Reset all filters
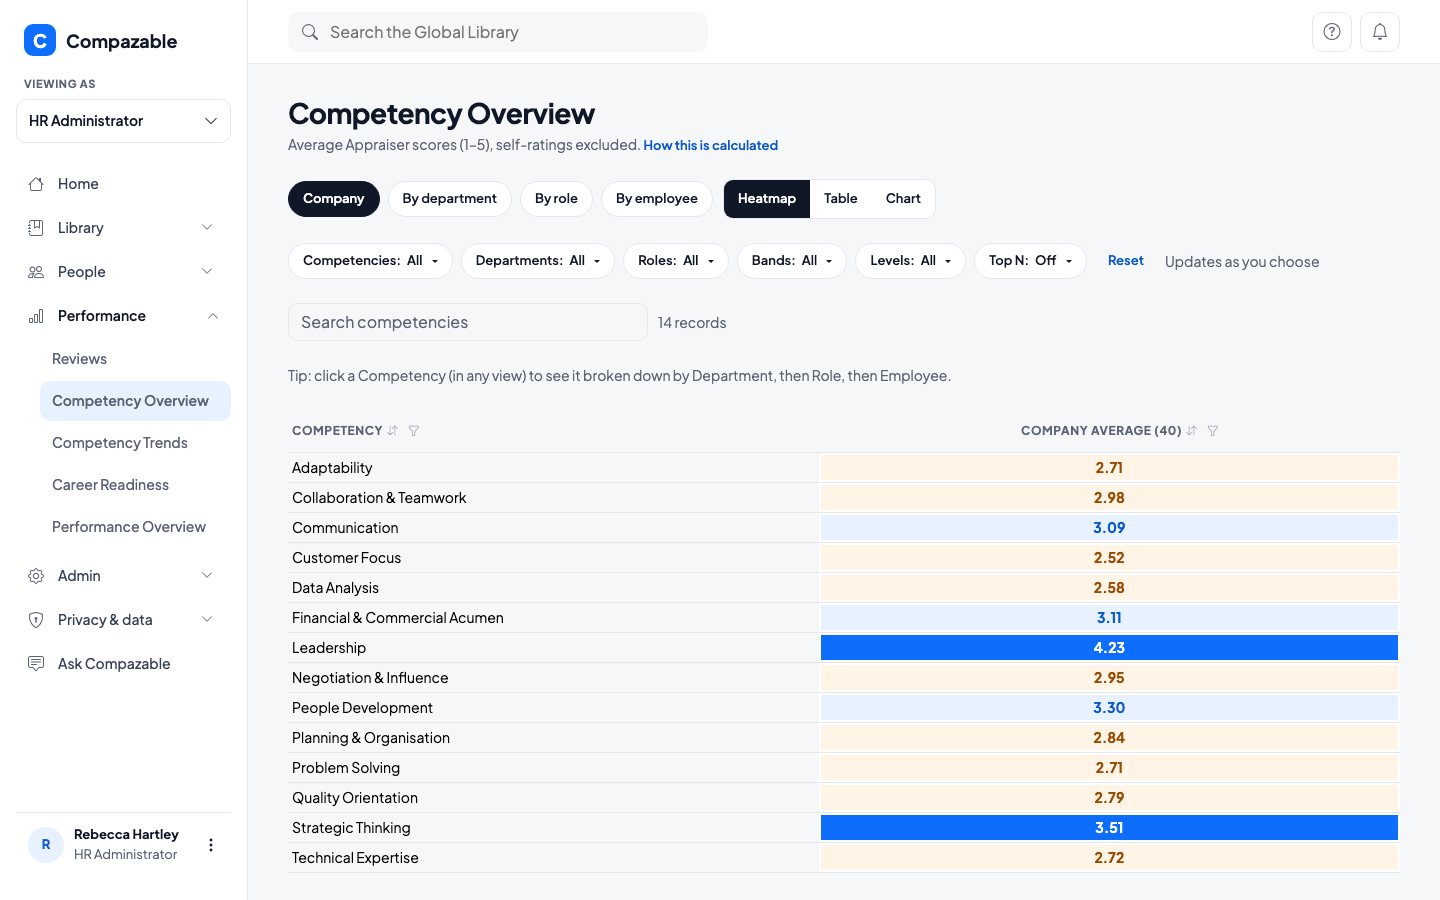This screenshot has width=1440, height=900. [x=1125, y=261]
